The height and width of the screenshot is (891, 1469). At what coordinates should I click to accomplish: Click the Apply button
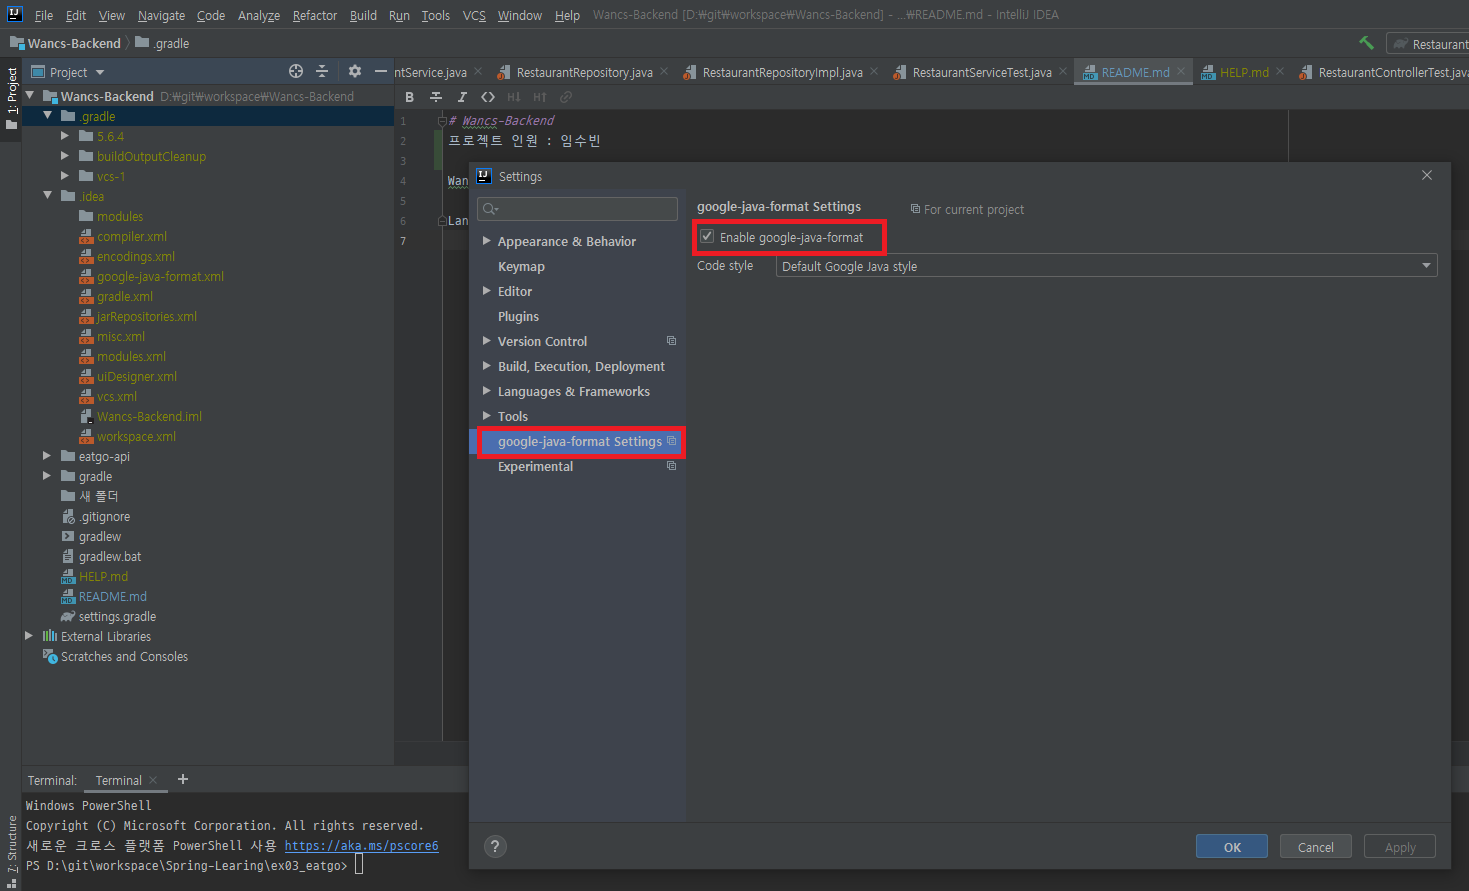pyautogui.click(x=1400, y=846)
